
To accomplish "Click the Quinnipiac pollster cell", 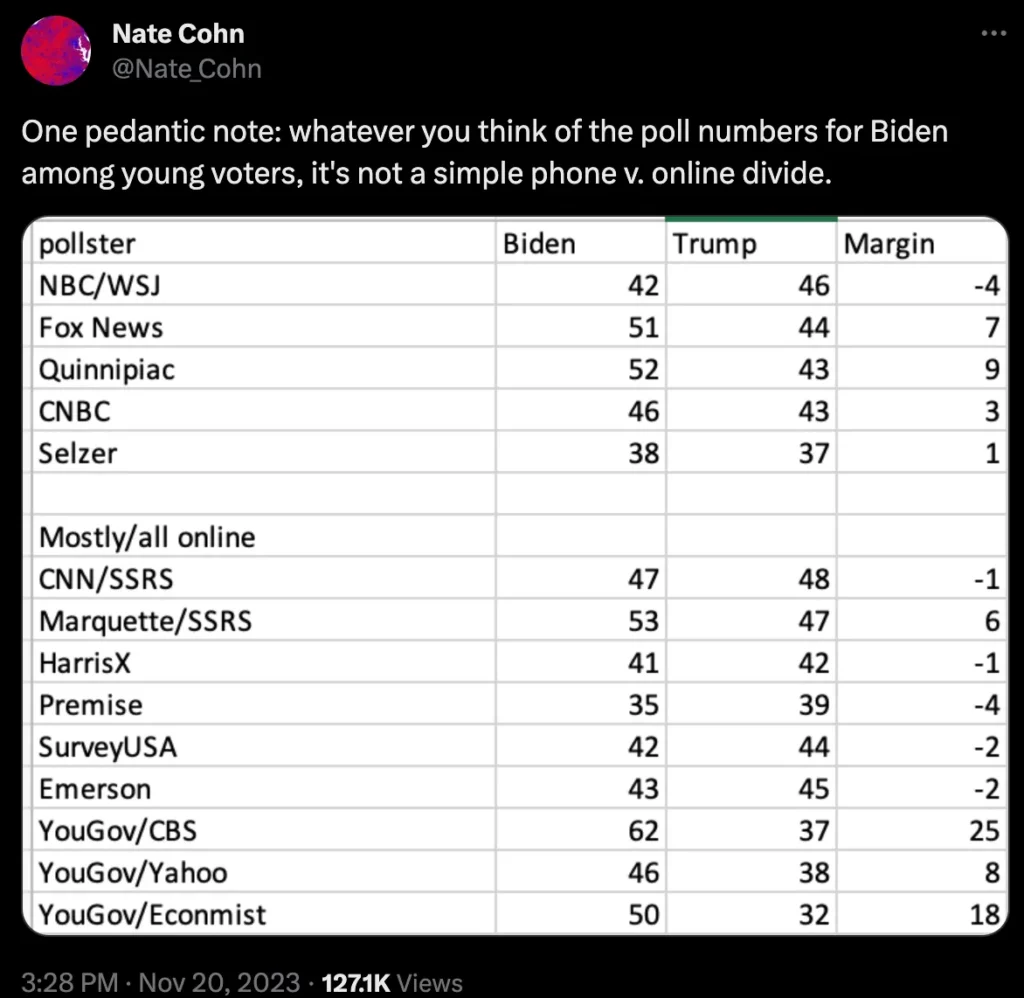I will (x=107, y=370).
